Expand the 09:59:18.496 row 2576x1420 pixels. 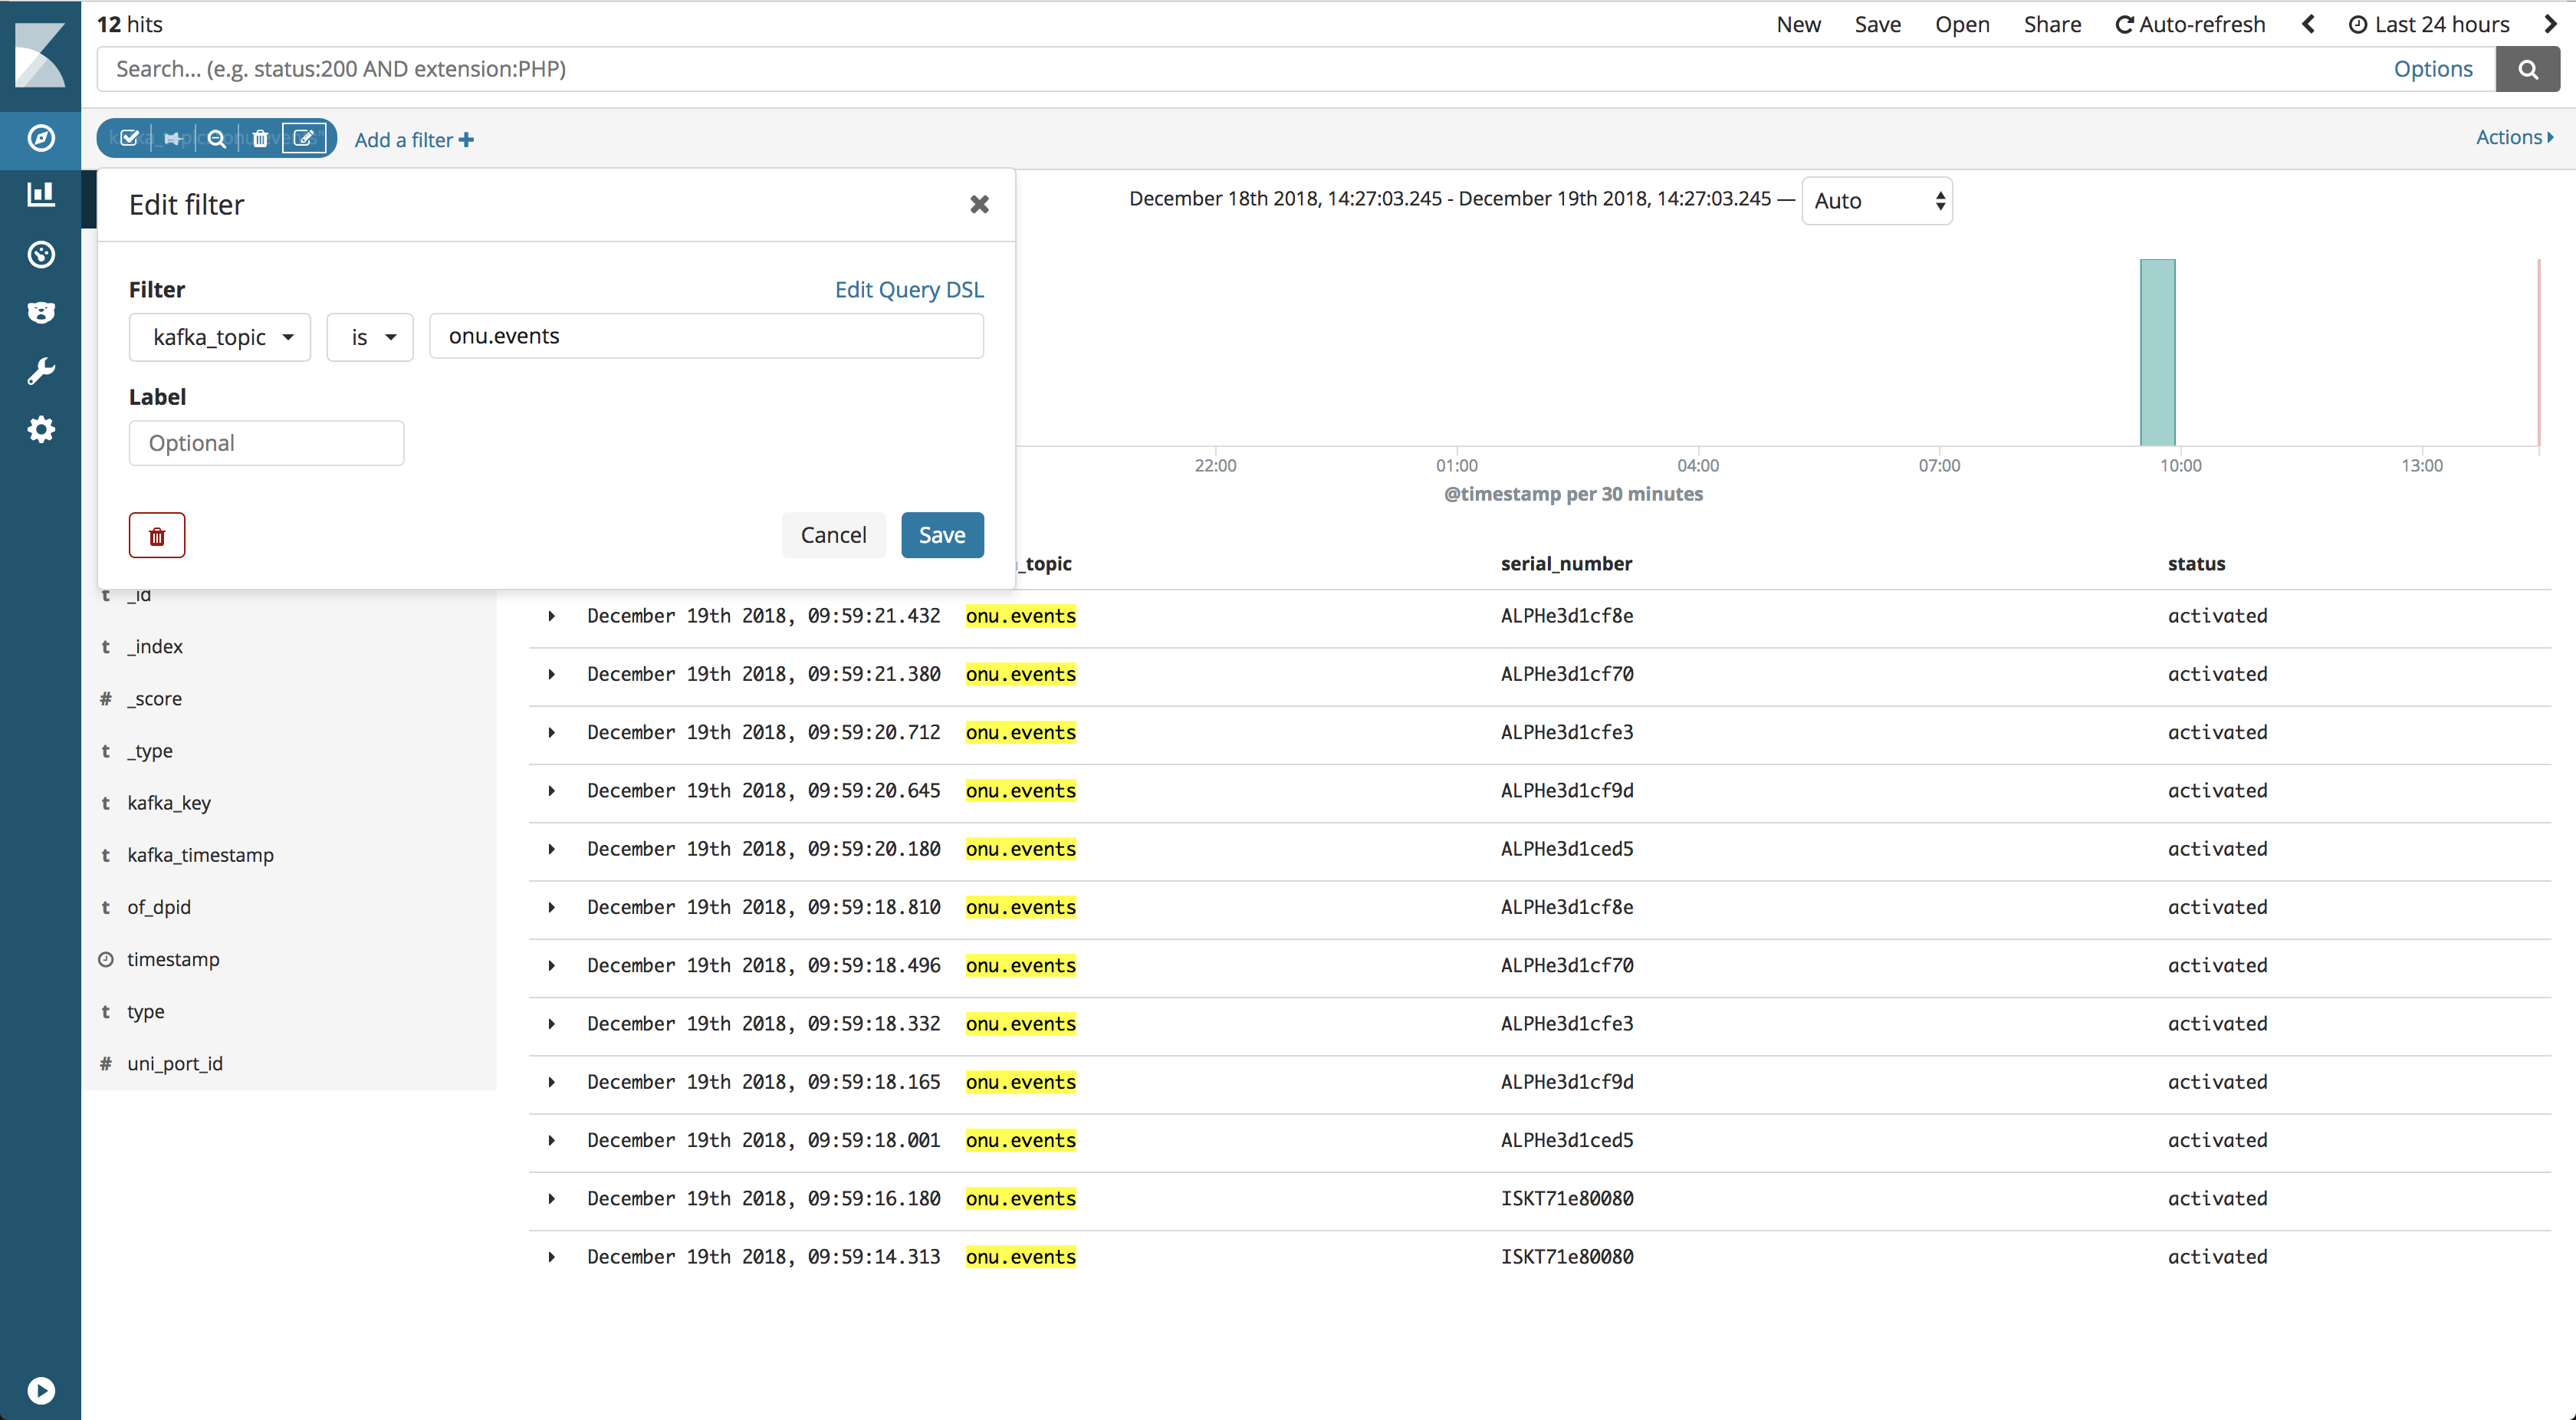552,965
